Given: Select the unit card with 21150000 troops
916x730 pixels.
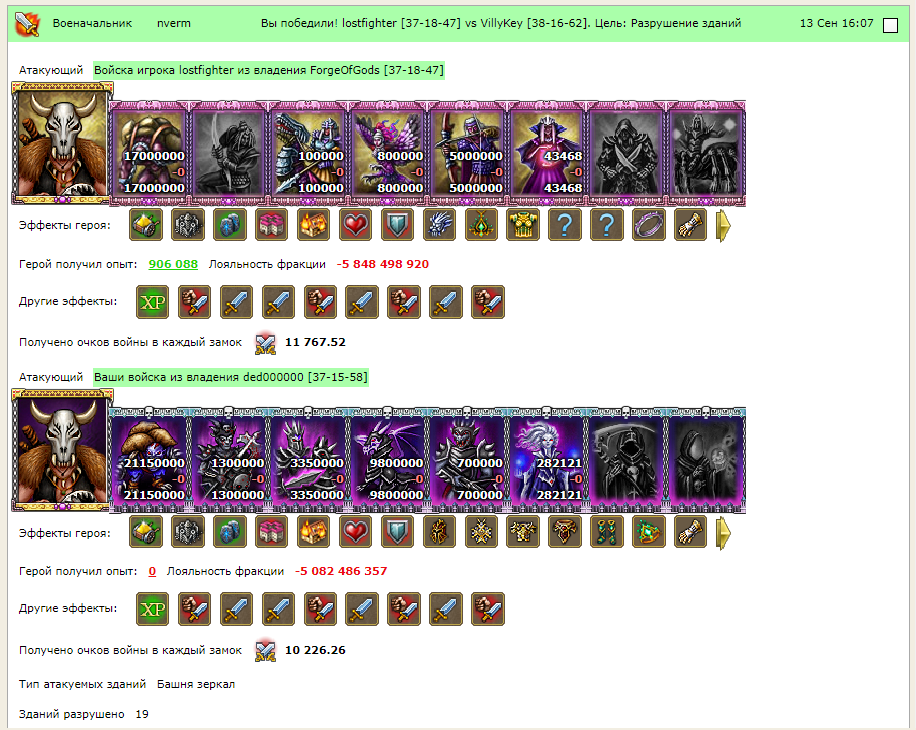Looking at the screenshot, I should click(150, 460).
